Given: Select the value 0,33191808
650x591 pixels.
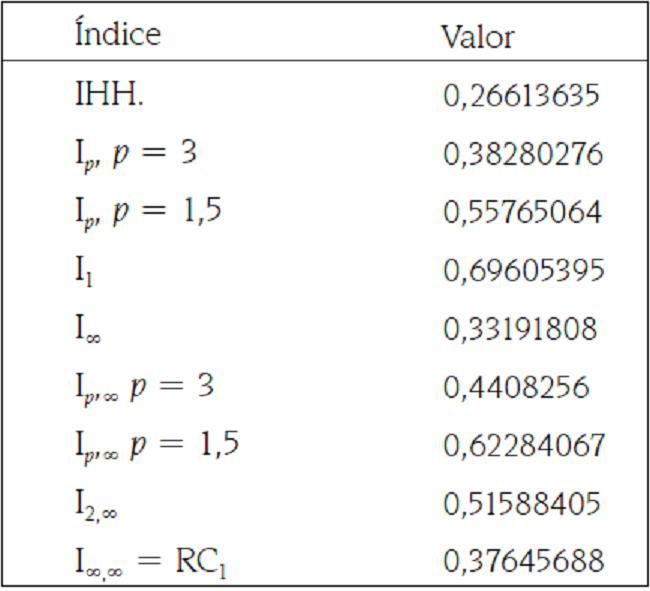Looking at the screenshot, I should [x=521, y=328].
